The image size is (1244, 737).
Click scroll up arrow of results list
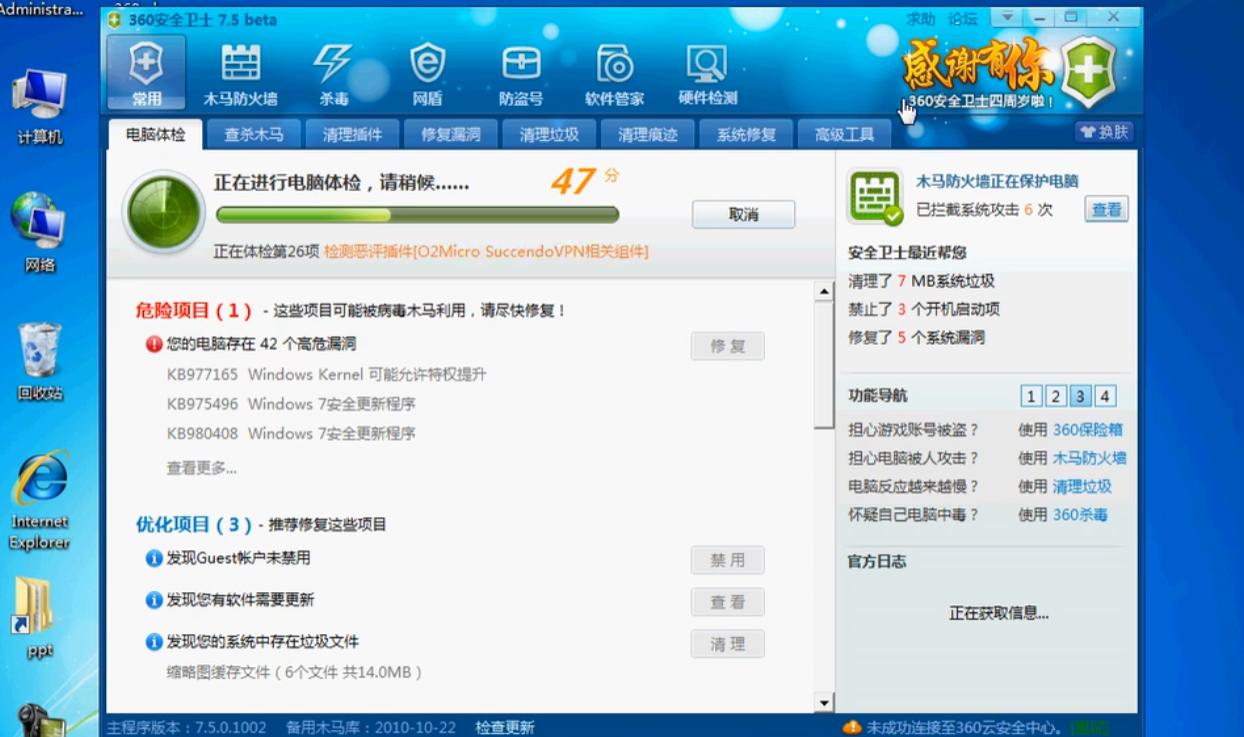(824, 292)
